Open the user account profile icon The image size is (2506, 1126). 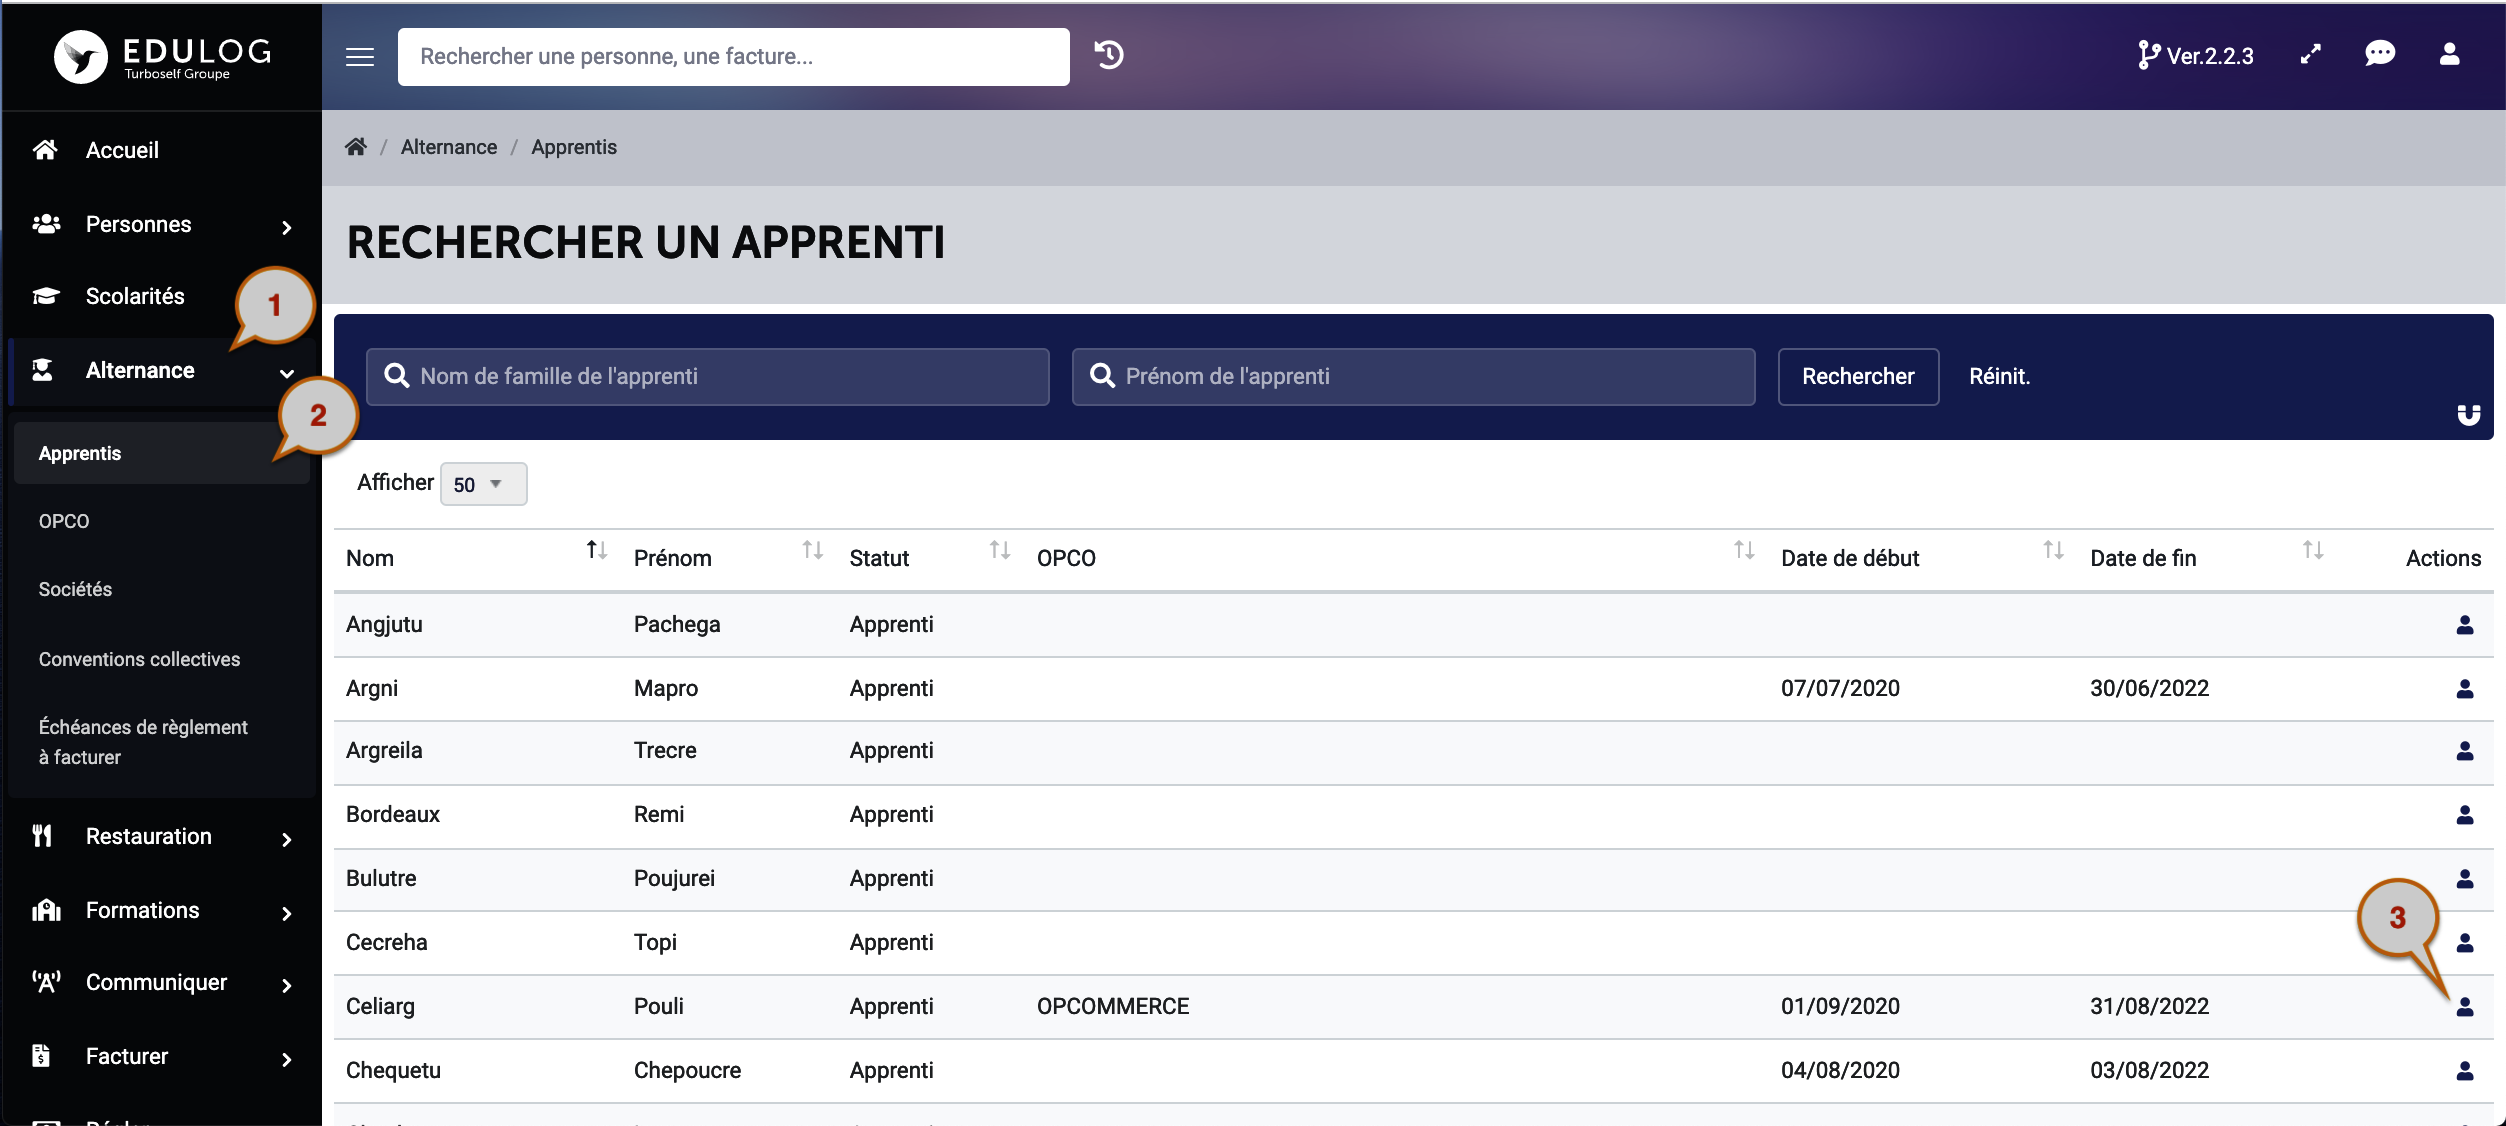(2449, 54)
